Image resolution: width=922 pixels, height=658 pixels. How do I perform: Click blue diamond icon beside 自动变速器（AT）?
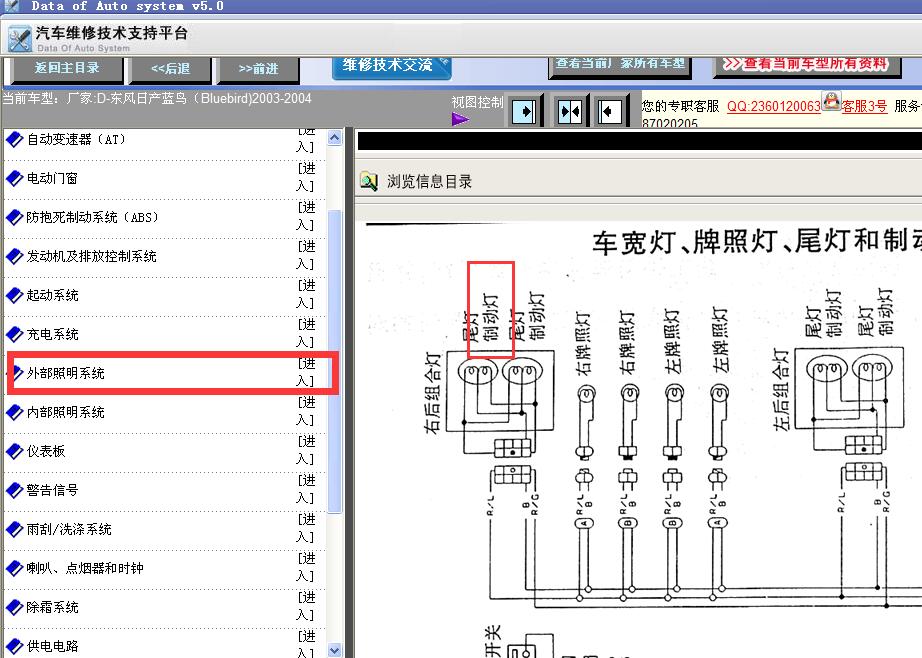point(14,140)
